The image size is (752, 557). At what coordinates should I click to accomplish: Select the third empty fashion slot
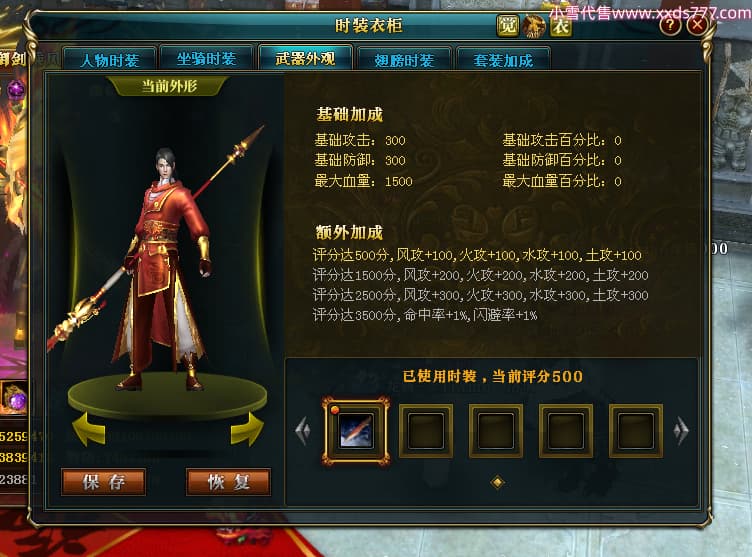496,431
